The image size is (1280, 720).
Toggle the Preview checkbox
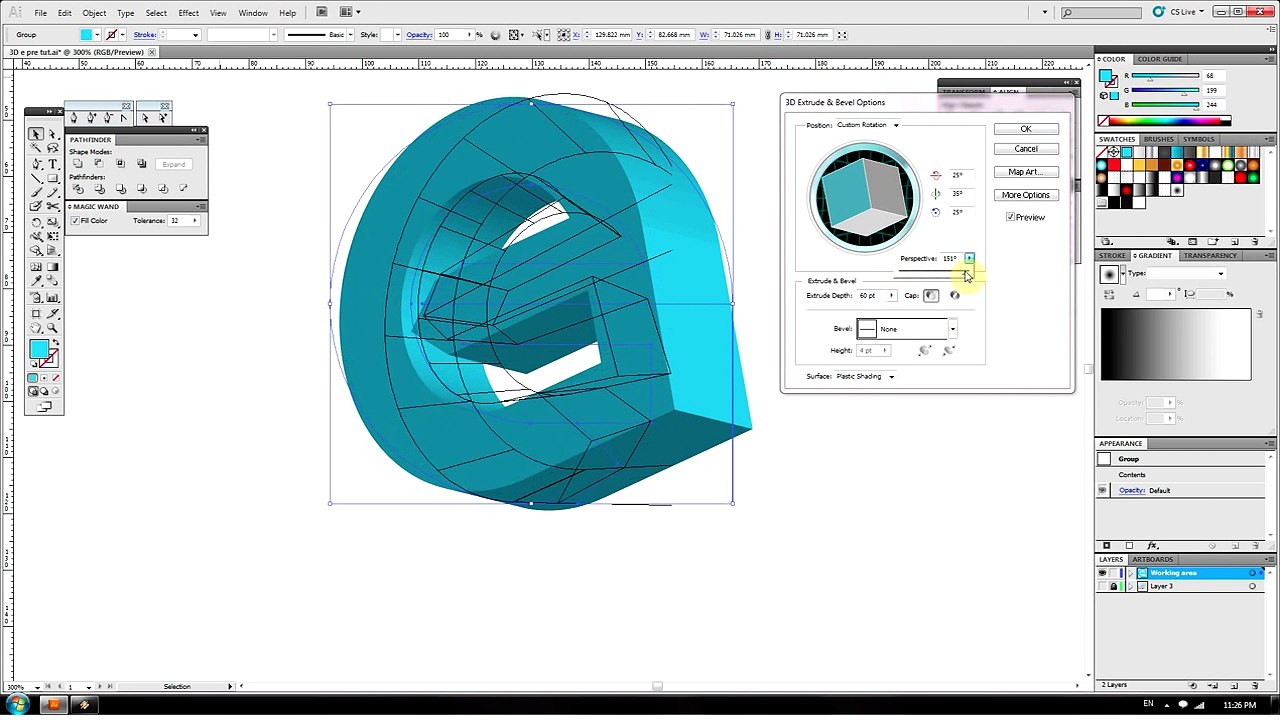[x=1011, y=217]
